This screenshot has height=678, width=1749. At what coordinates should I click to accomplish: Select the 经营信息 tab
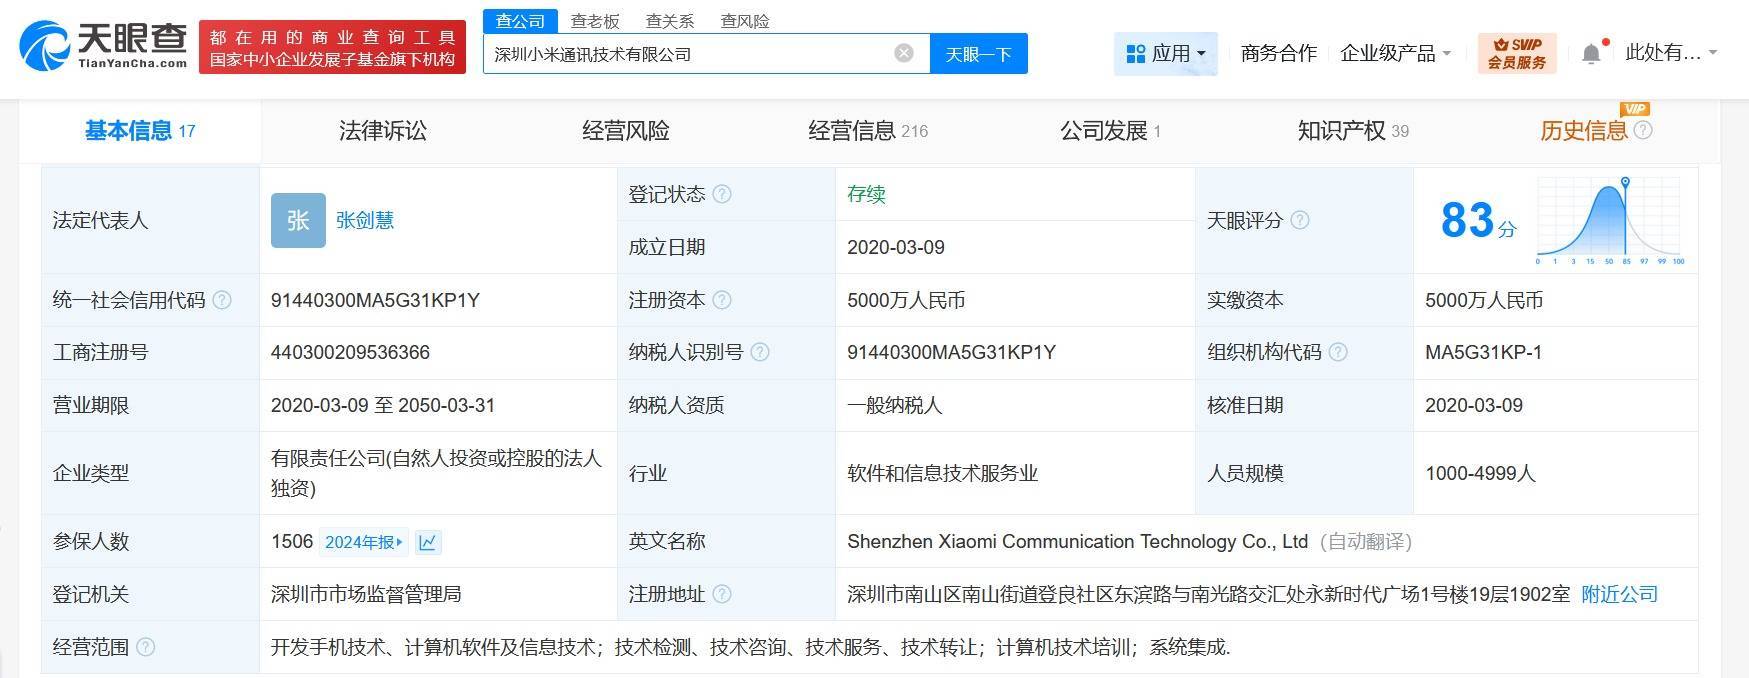click(868, 131)
